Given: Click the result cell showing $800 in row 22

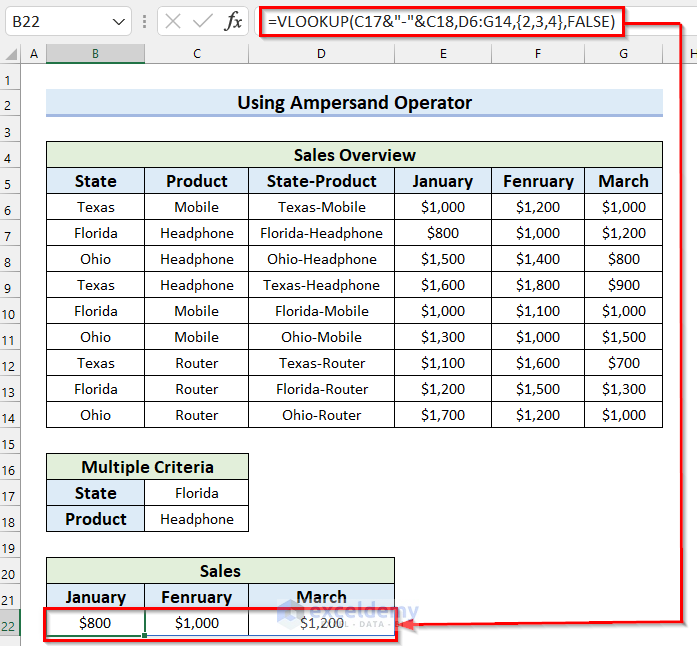Looking at the screenshot, I should [95, 623].
